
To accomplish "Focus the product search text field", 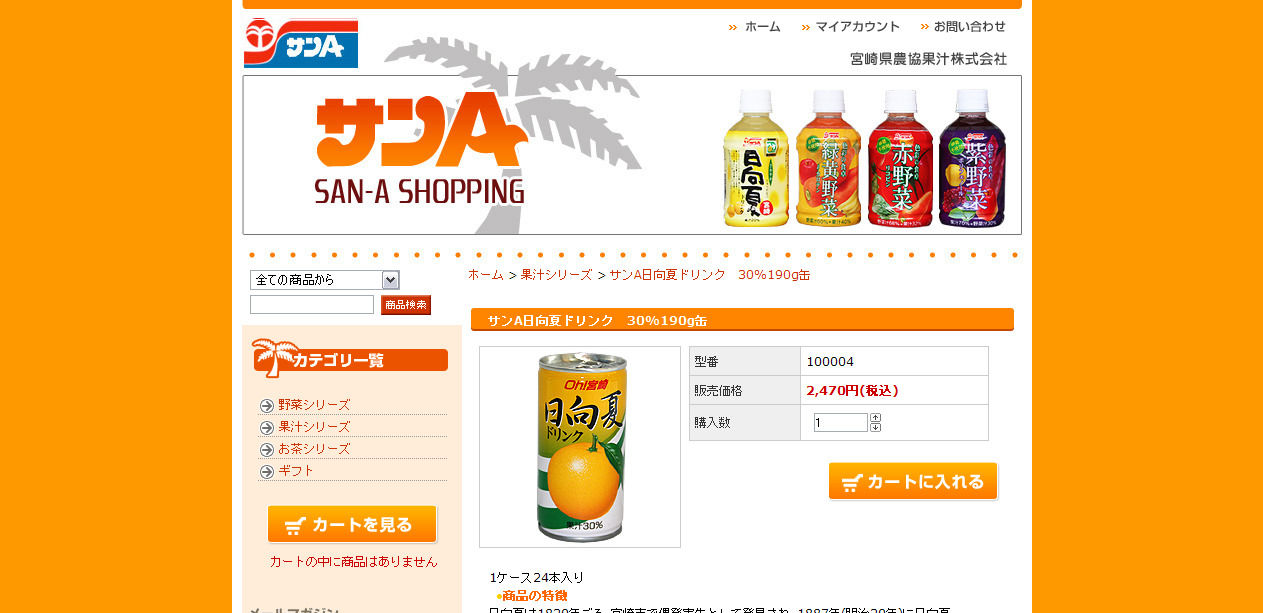I will coord(312,305).
